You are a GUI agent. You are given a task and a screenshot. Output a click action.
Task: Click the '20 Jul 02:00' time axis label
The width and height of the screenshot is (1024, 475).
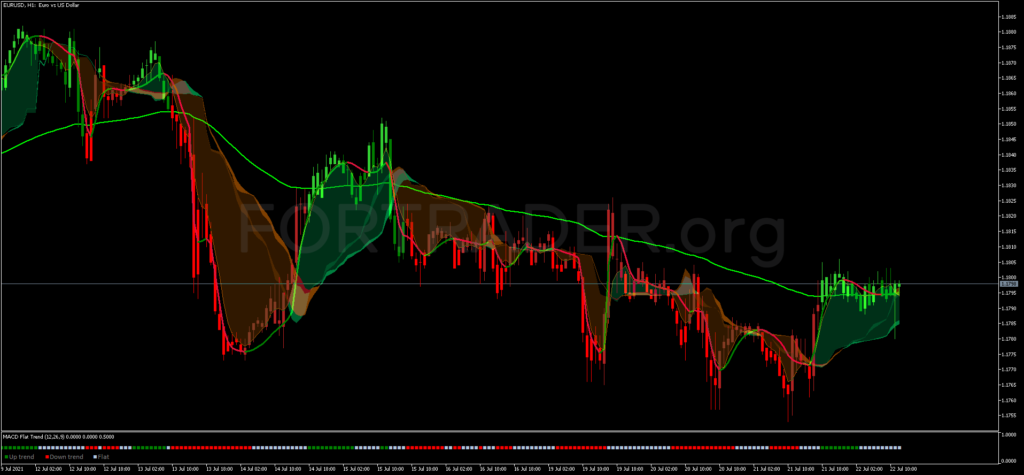[664, 469]
